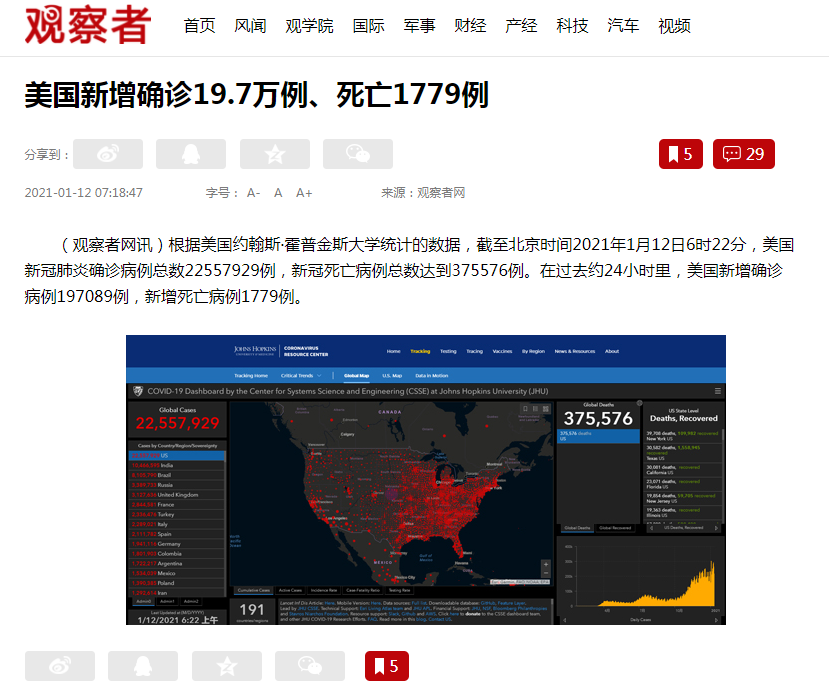This screenshot has height=693, width=829.
Task: Share to Weibo from bottom share bar
Action: pos(60,666)
